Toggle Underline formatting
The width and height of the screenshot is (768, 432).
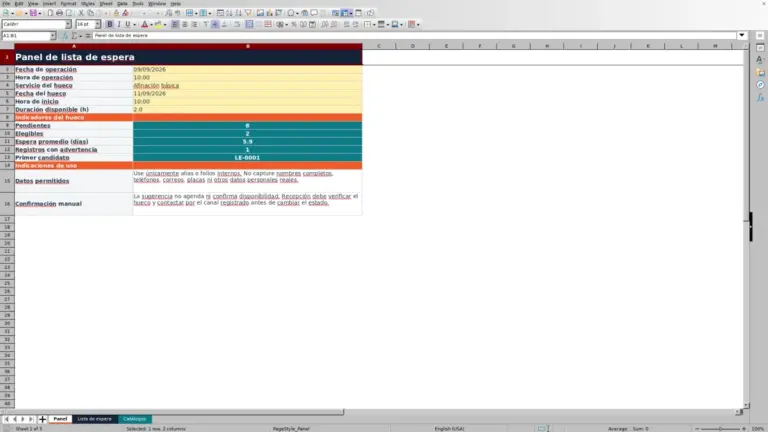(128, 24)
